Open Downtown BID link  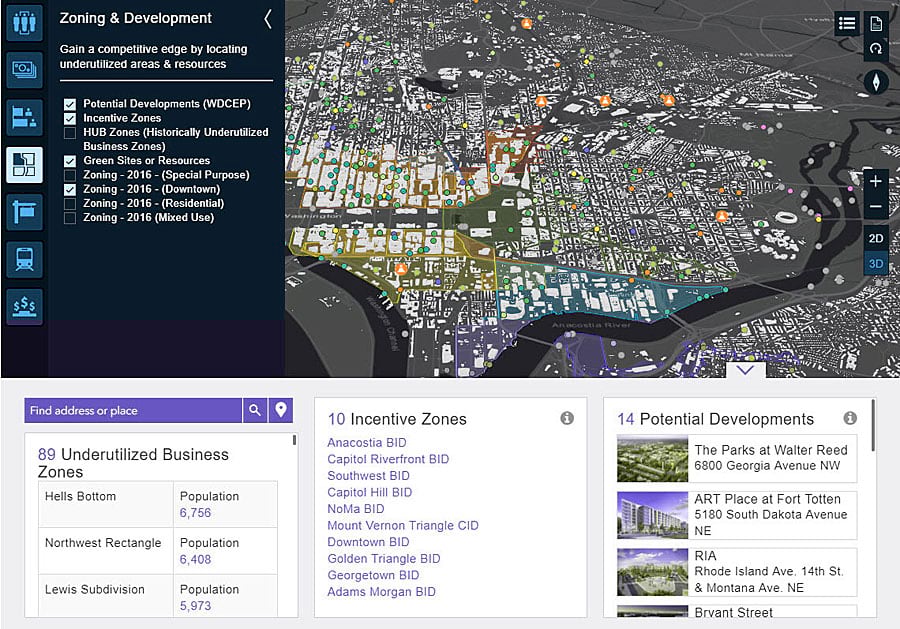pyautogui.click(x=368, y=542)
